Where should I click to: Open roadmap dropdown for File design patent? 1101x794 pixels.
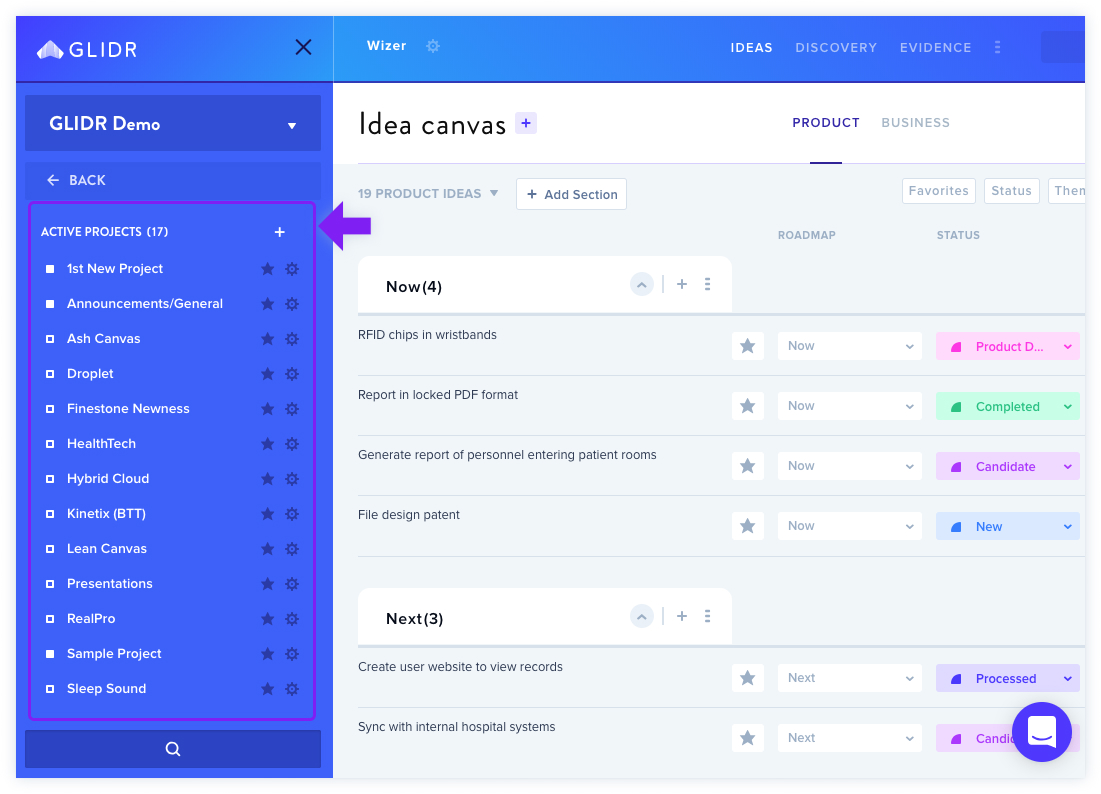click(x=850, y=526)
